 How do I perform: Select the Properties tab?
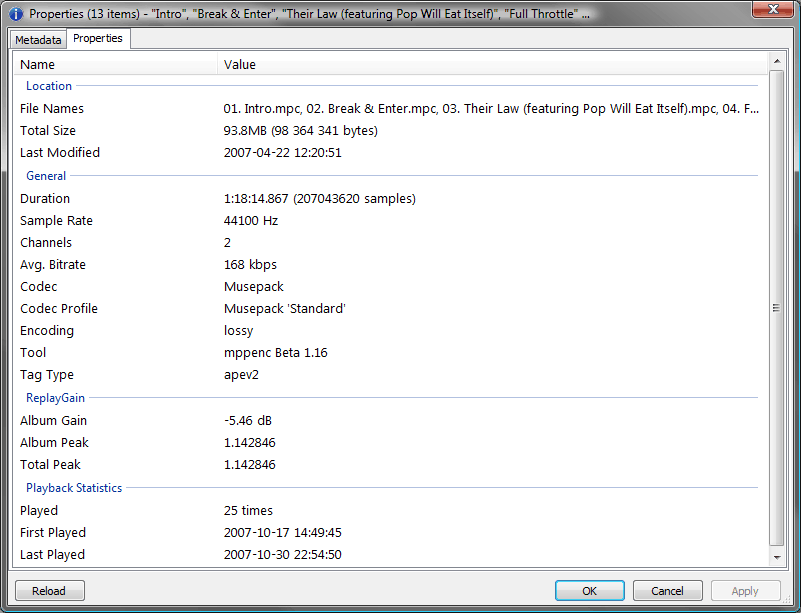point(98,39)
